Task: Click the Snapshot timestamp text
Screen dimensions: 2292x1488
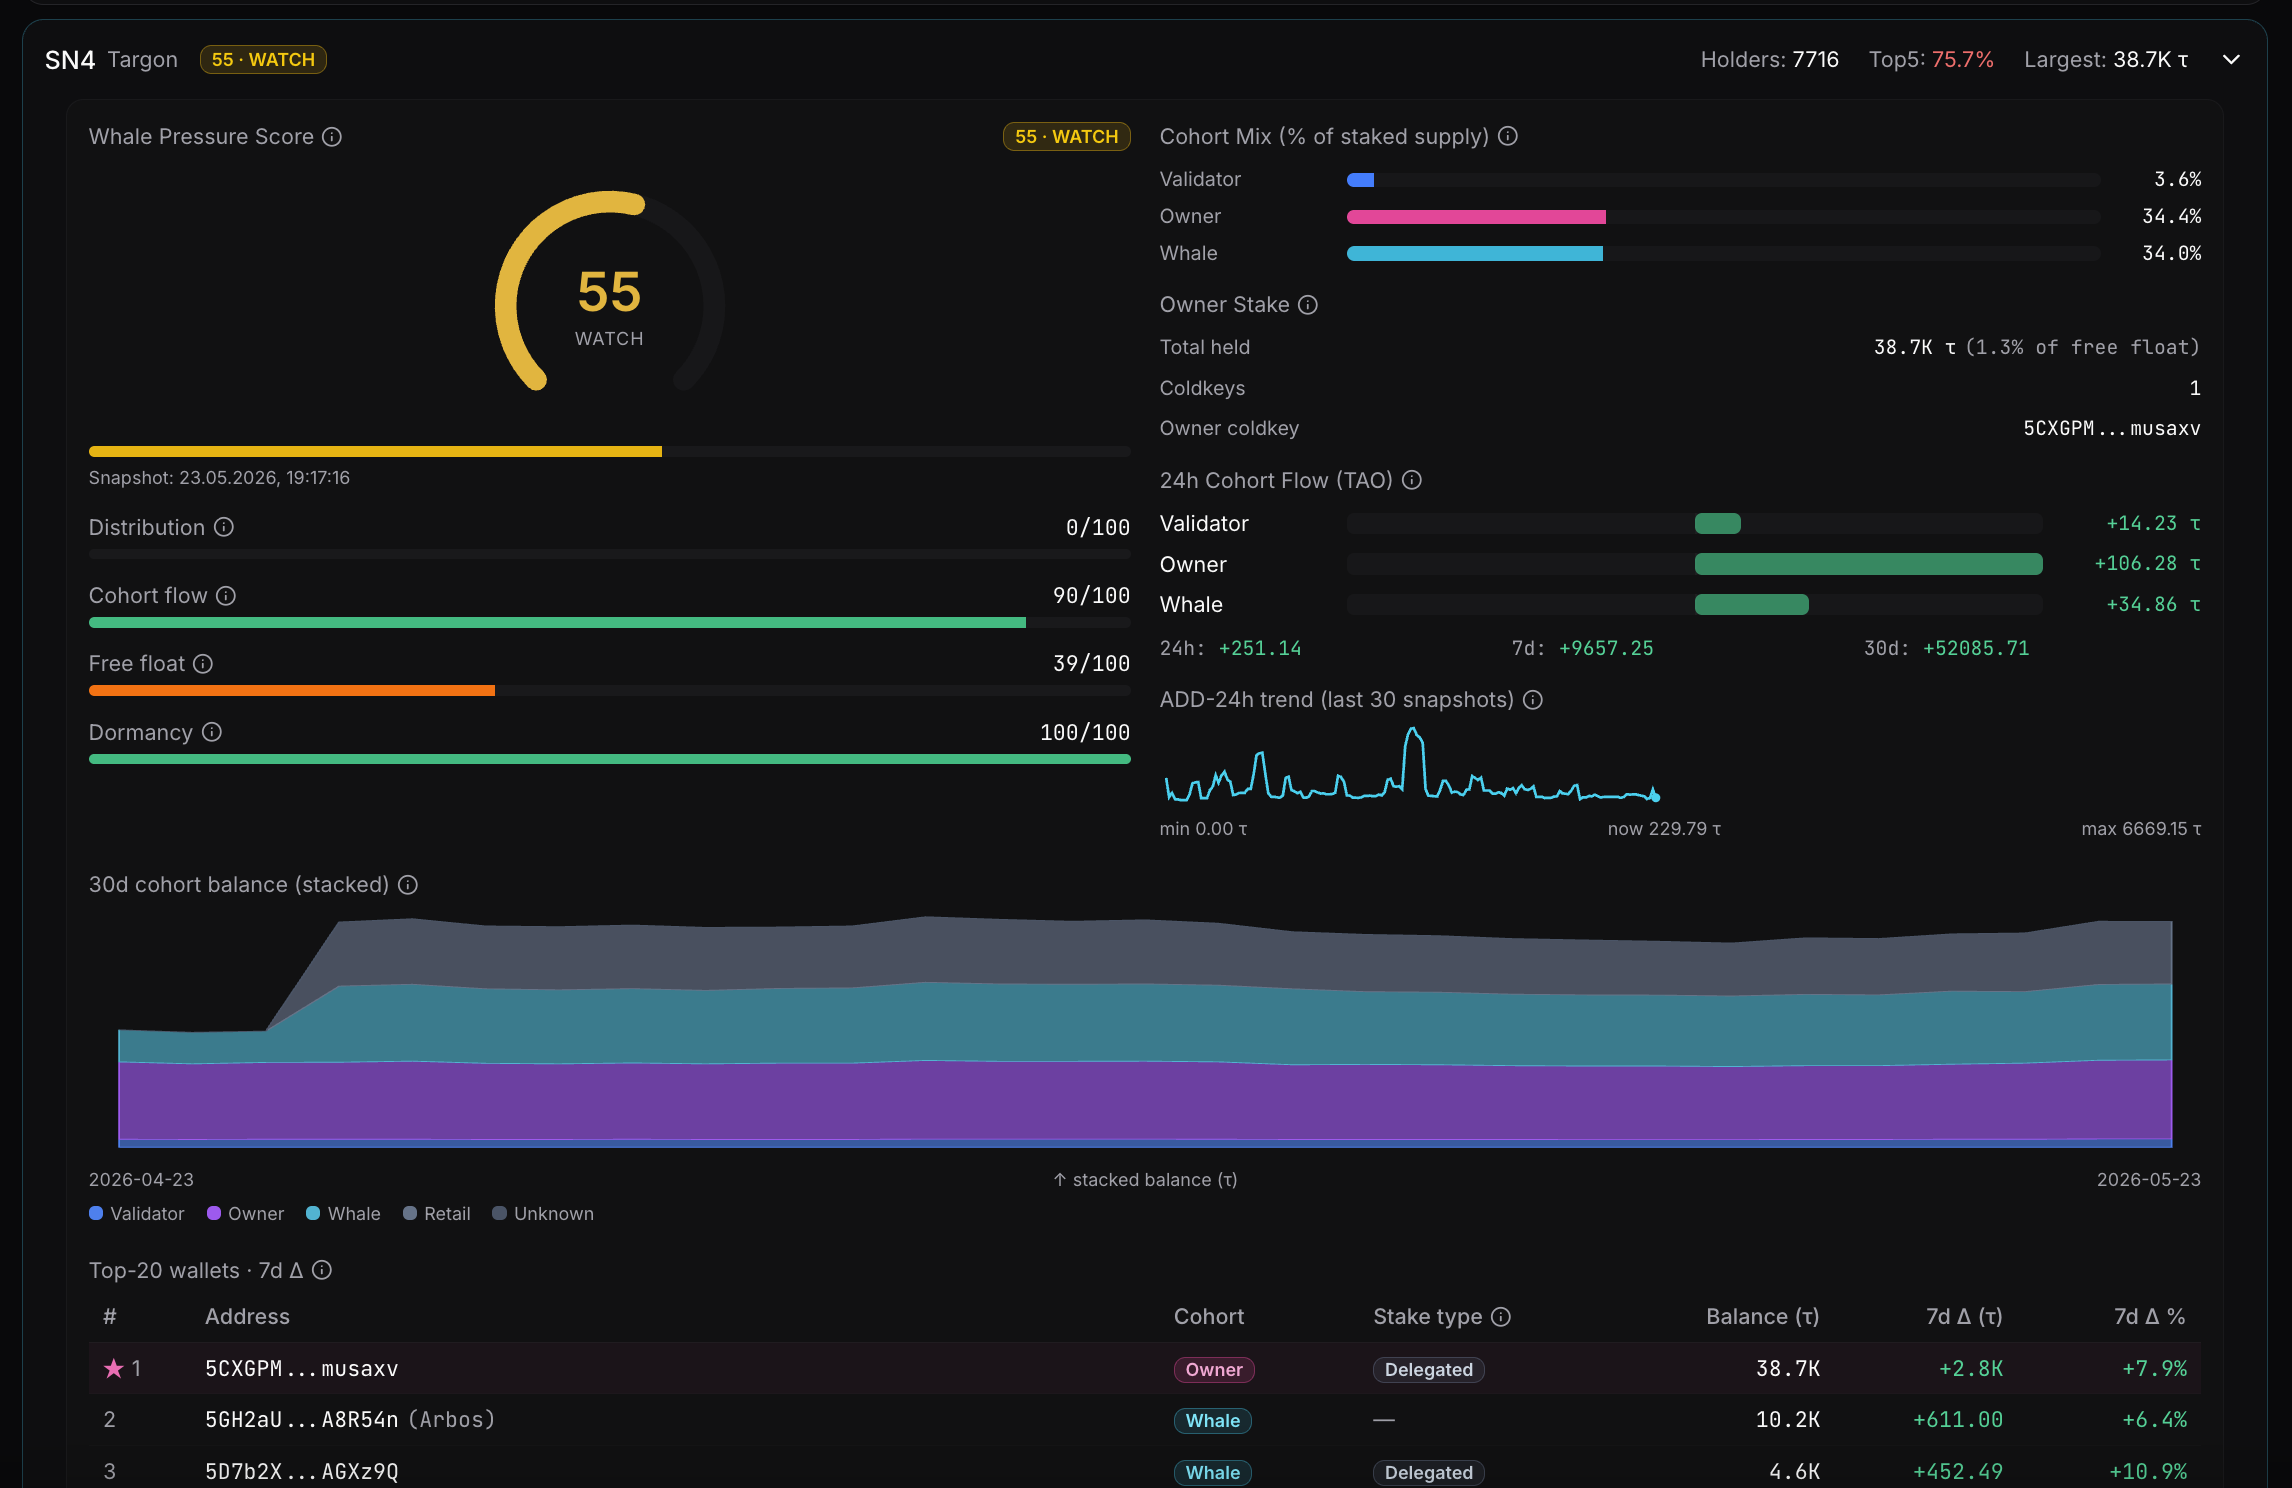Action: tap(219, 478)
